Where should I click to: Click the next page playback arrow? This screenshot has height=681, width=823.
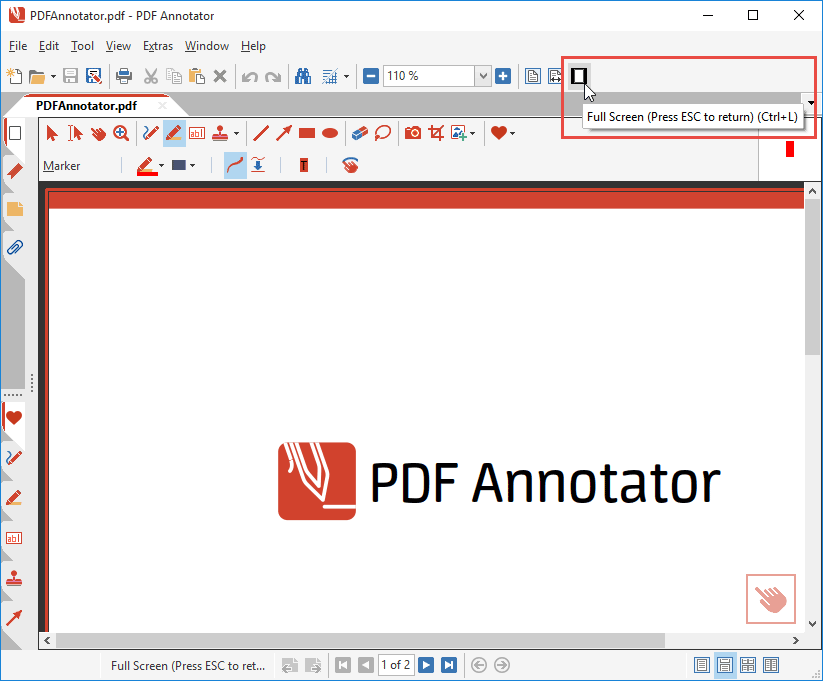(426, 664)
